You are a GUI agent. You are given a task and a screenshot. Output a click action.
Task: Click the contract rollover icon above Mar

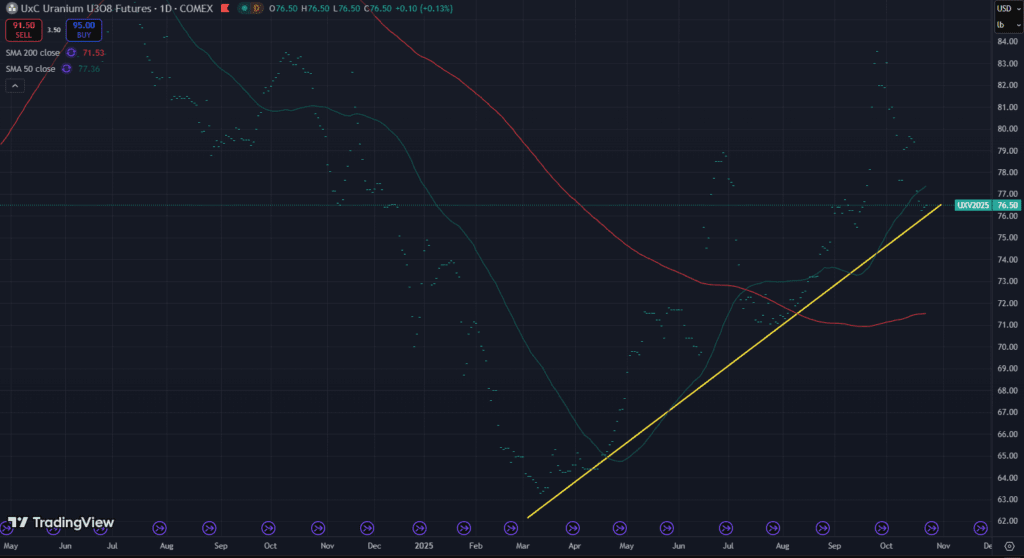tap(521, 528)
